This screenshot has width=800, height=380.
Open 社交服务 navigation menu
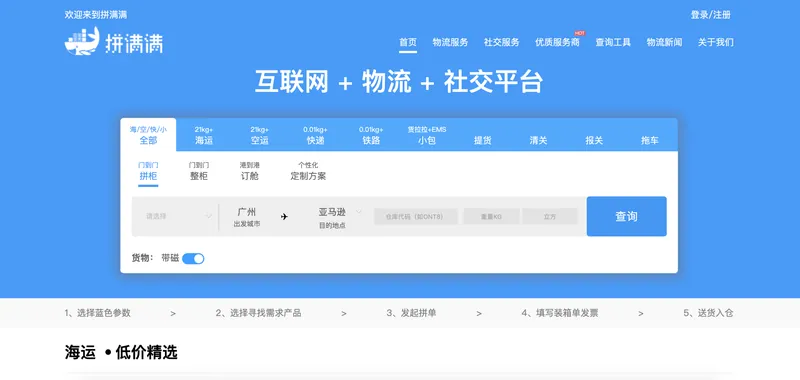pyautogui.click(x=502, y=42)
